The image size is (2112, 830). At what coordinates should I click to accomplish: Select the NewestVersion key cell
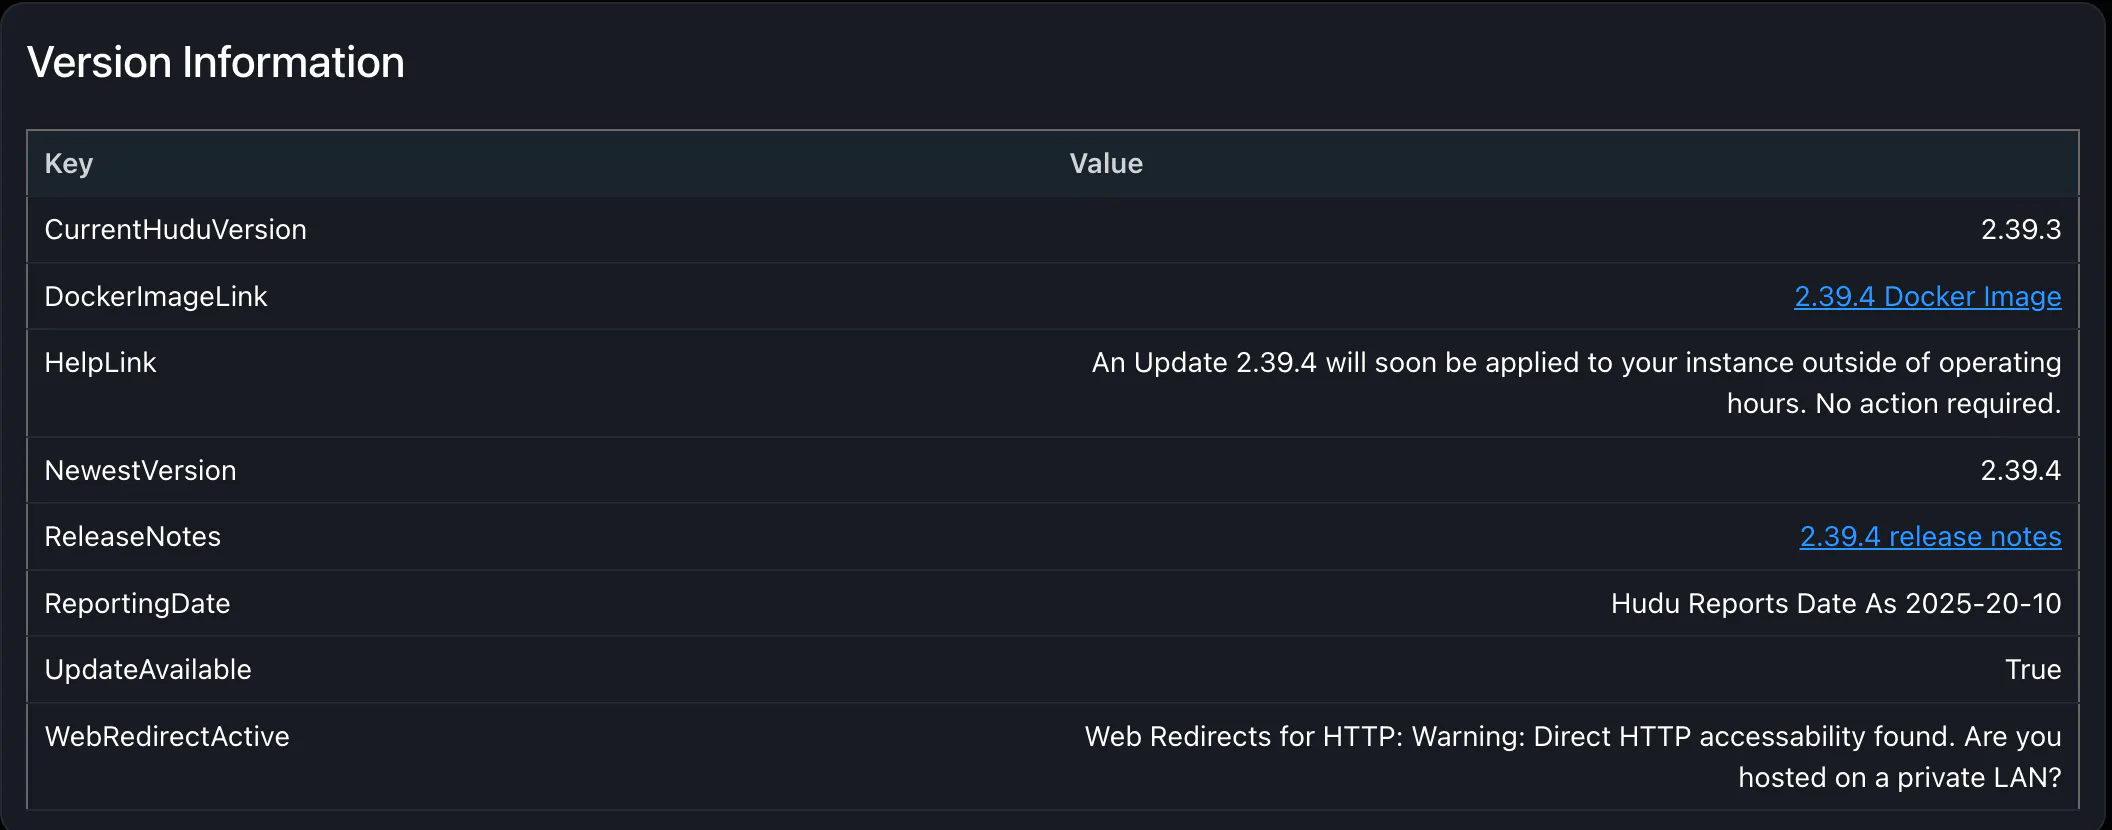(x=141, y=471)
